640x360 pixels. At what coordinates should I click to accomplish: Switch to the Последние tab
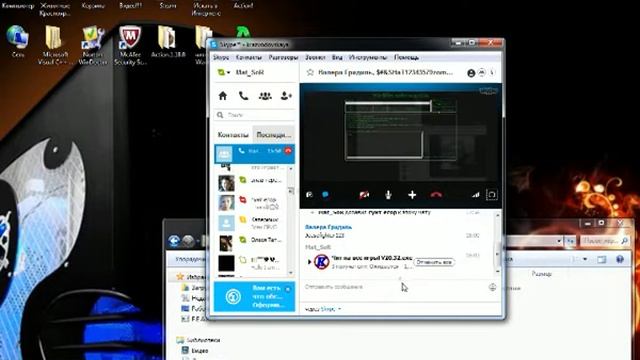273,135
